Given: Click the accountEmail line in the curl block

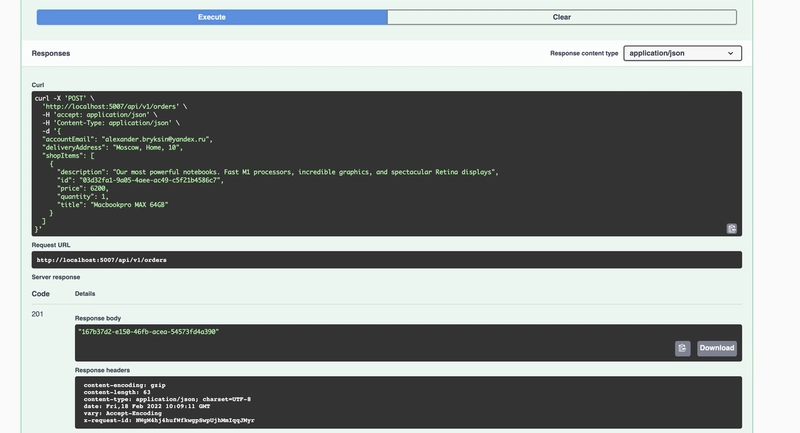Looking at the screenshot, I should pos(128,139).
